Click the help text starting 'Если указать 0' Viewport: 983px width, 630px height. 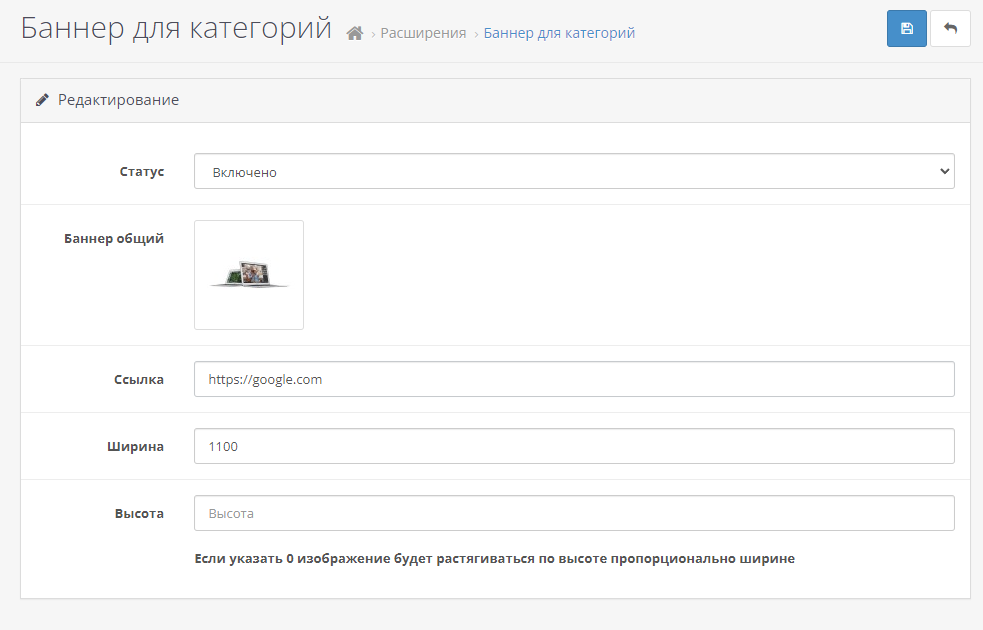[495, 559]
